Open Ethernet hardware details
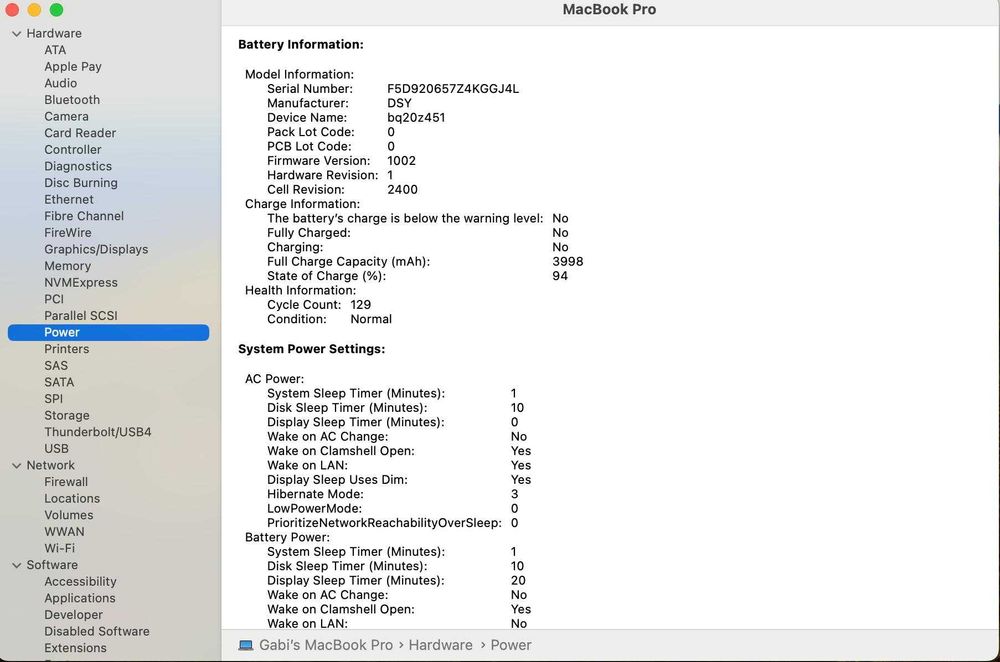 click(69, 199)
